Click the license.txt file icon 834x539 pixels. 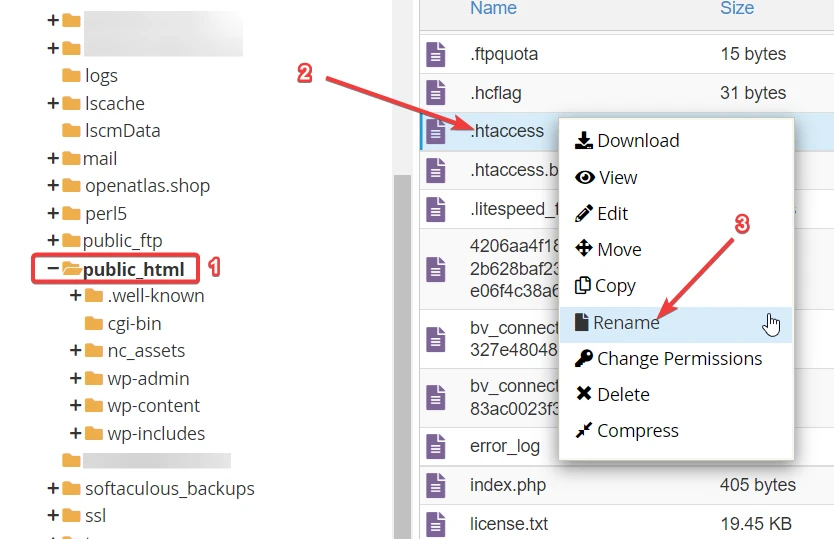[x=436, y=524]
